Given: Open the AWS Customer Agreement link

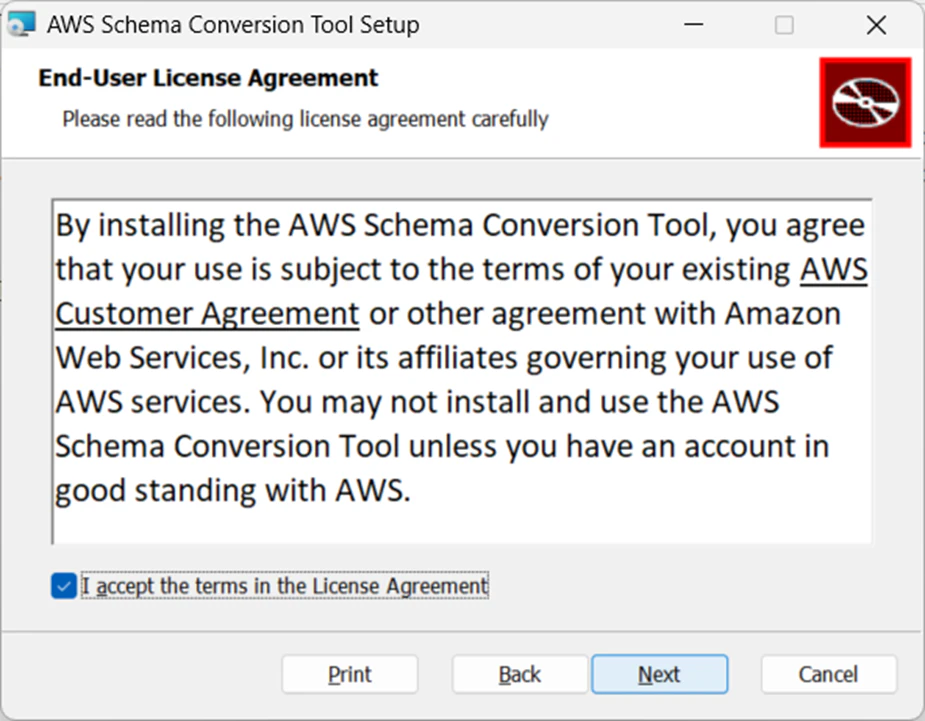Looking at the screenshot, I should (207, 313).
